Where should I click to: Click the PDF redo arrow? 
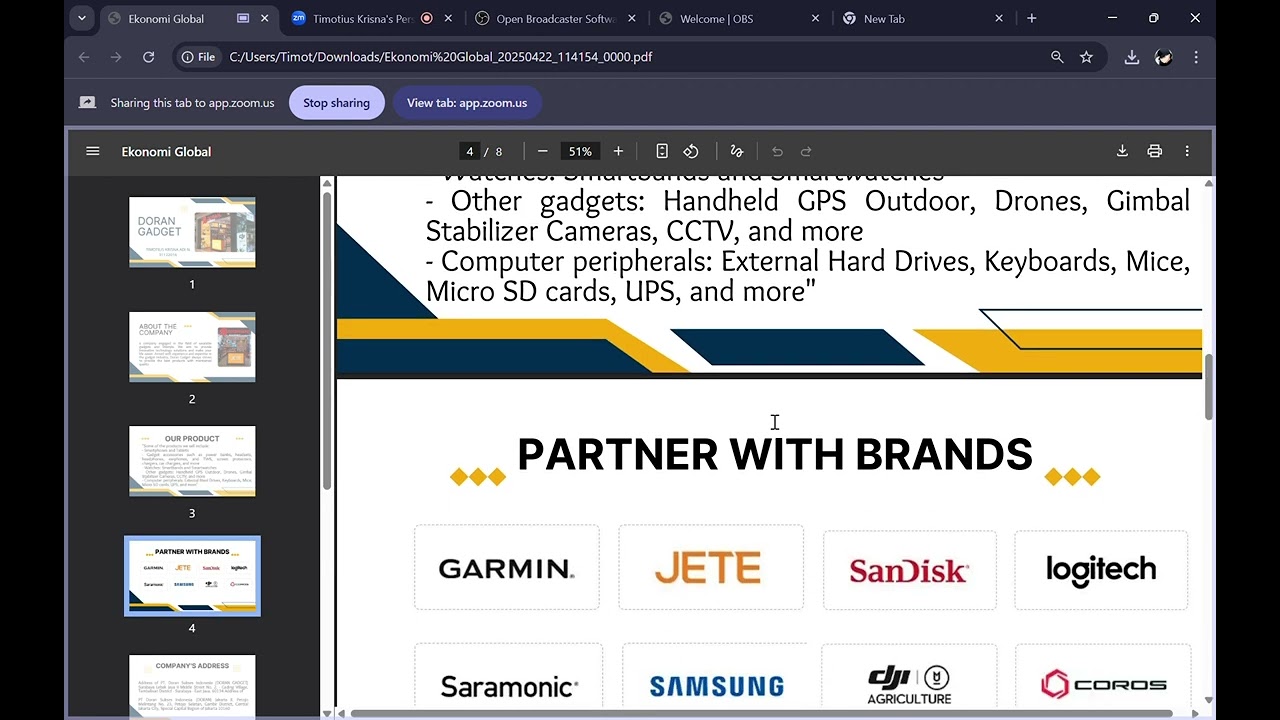click(x=807, y=151)
